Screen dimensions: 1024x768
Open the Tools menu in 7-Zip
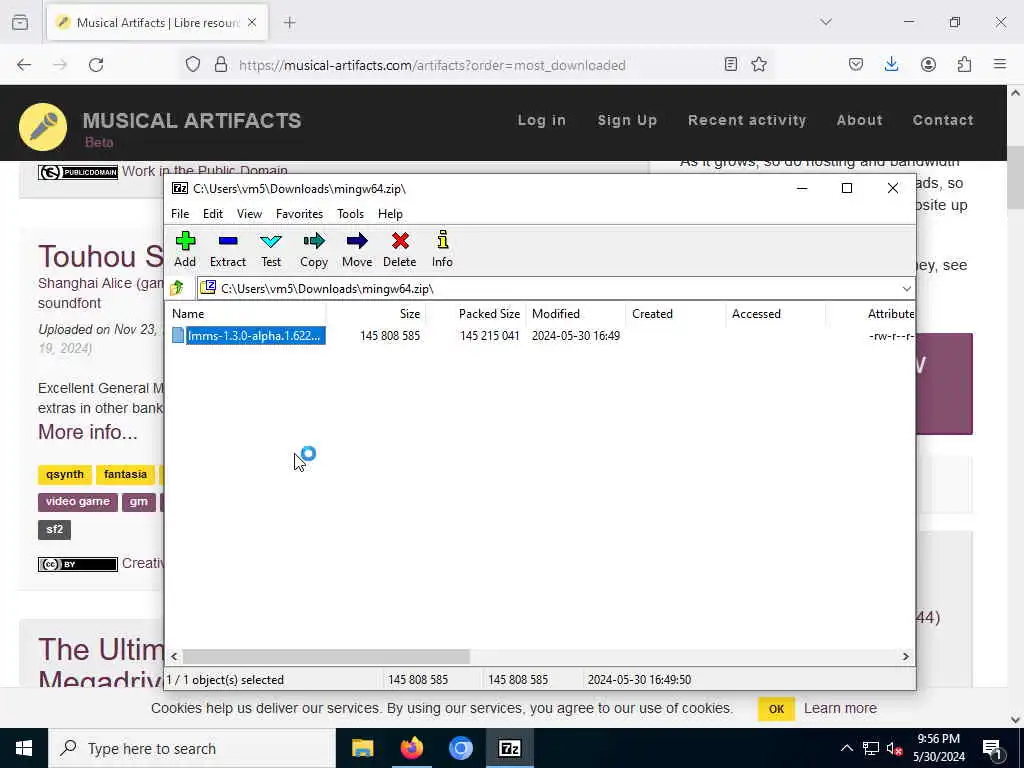click(350, 214)
